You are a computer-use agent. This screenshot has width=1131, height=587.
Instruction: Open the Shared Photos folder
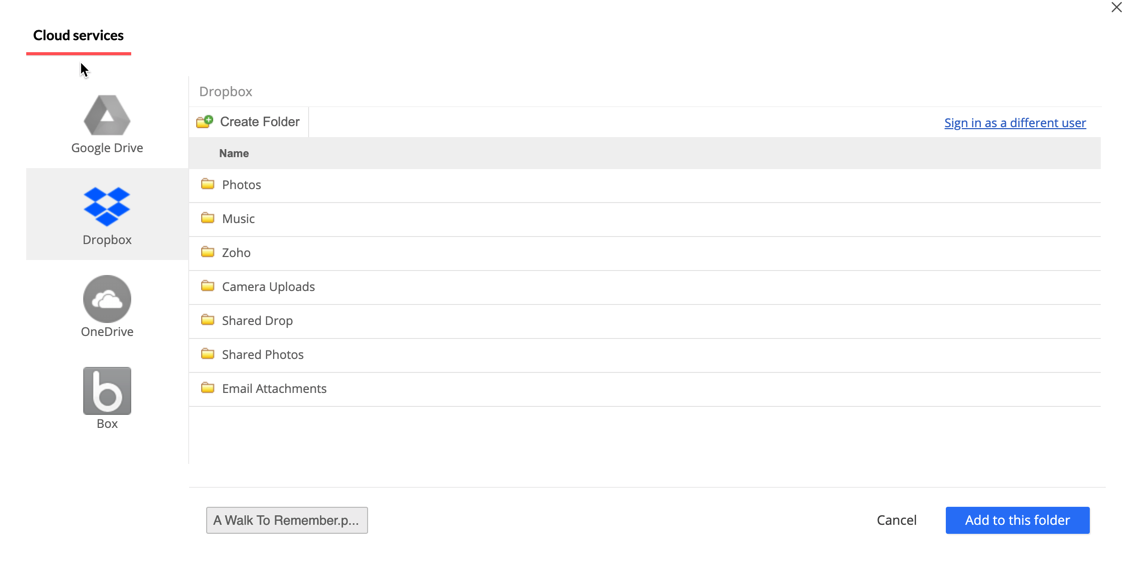coord(262,355)
